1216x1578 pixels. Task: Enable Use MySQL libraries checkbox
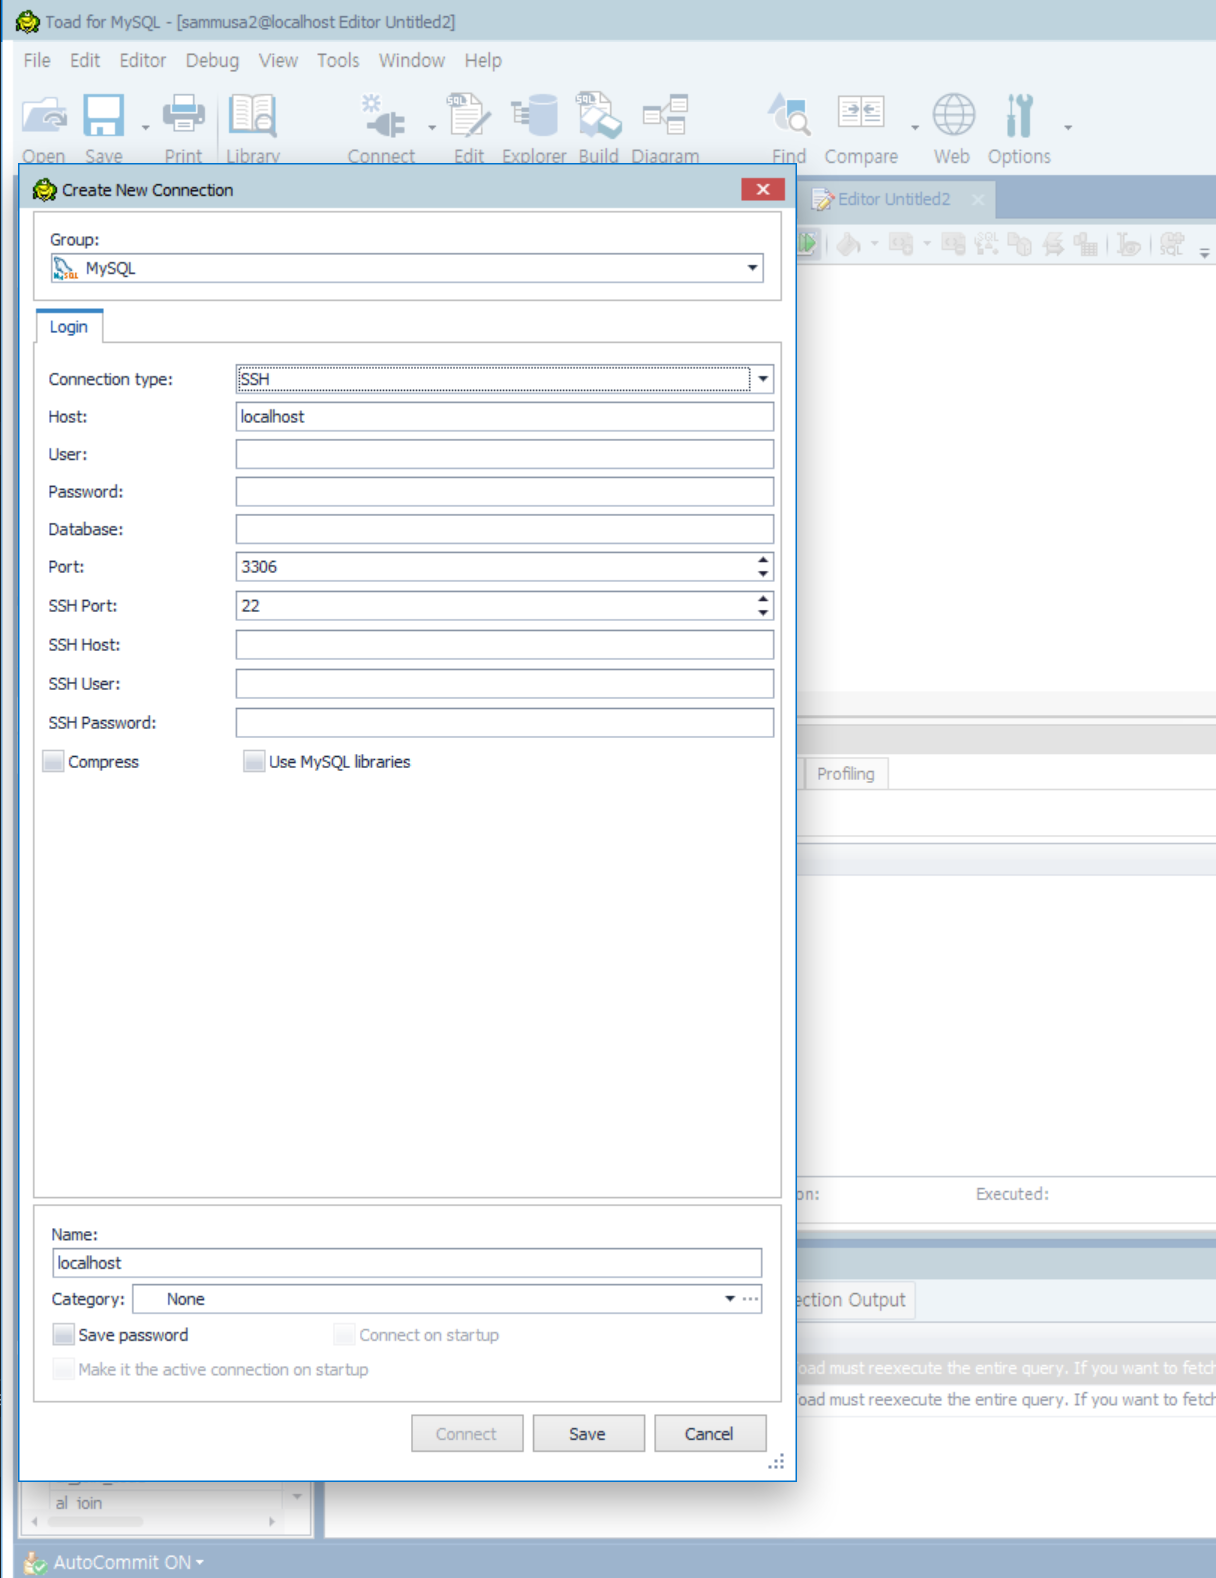point(254,762)
